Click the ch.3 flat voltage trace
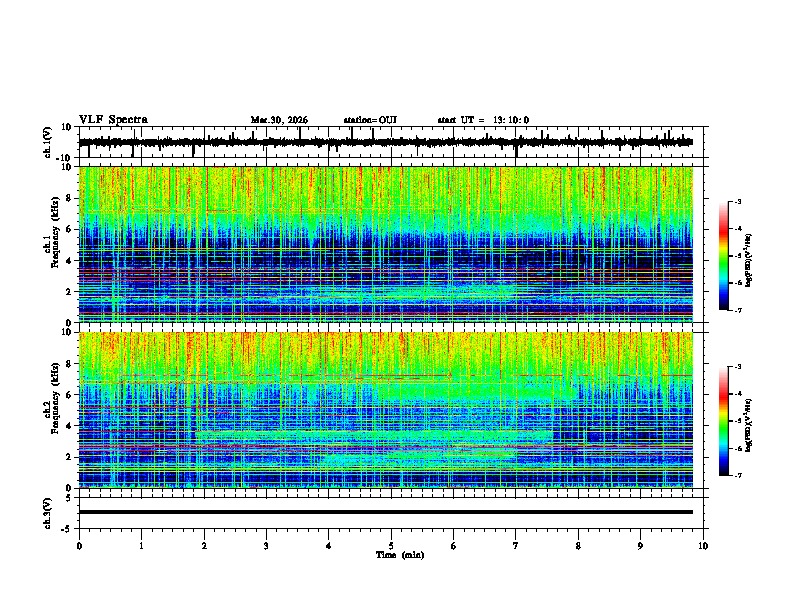792x612 pixels. pyautogui.click(x=385, y=512)
